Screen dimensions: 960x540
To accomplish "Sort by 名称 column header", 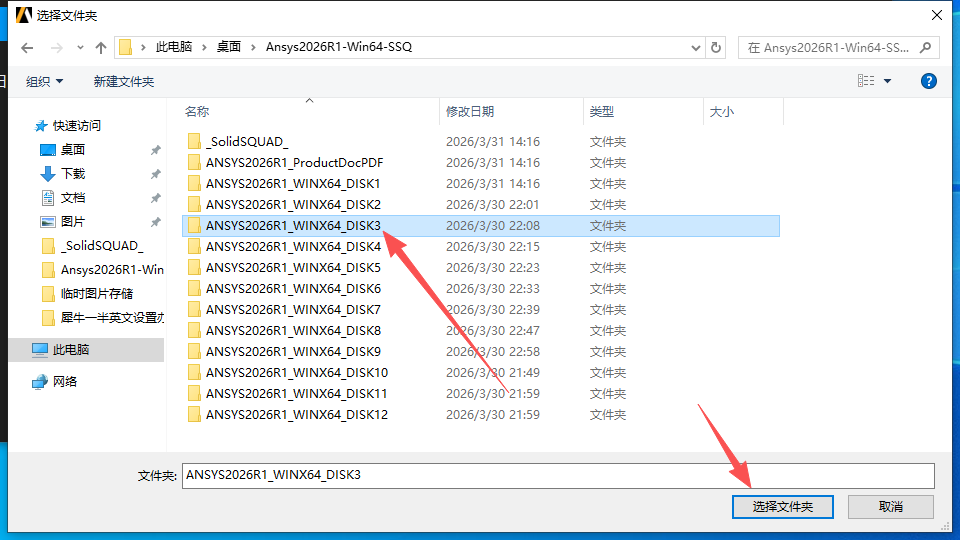I will click(x=197, y=111).
